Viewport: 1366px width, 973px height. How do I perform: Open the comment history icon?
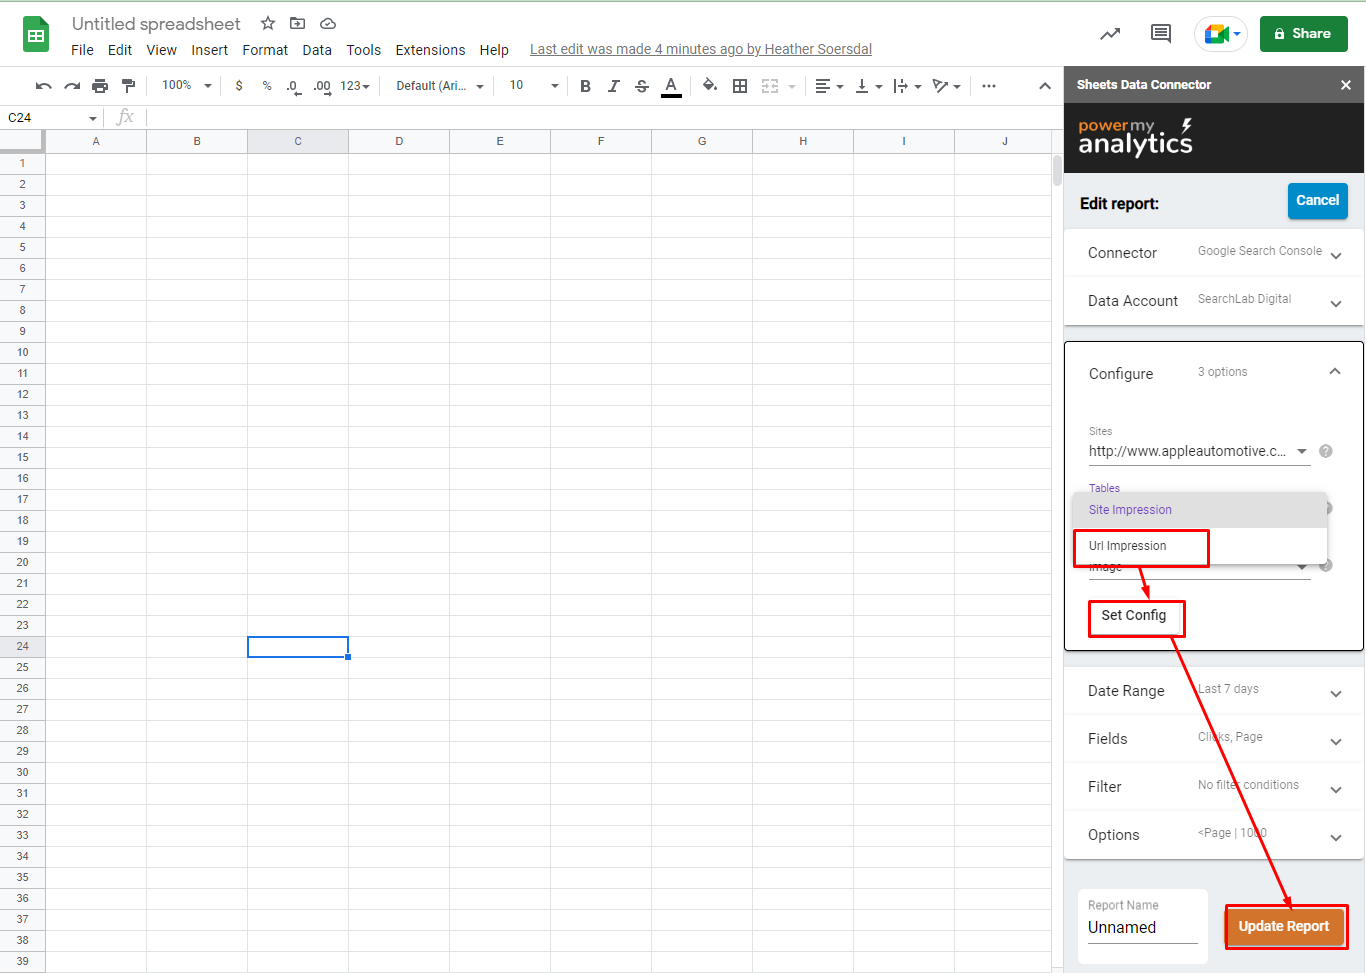1161,34
